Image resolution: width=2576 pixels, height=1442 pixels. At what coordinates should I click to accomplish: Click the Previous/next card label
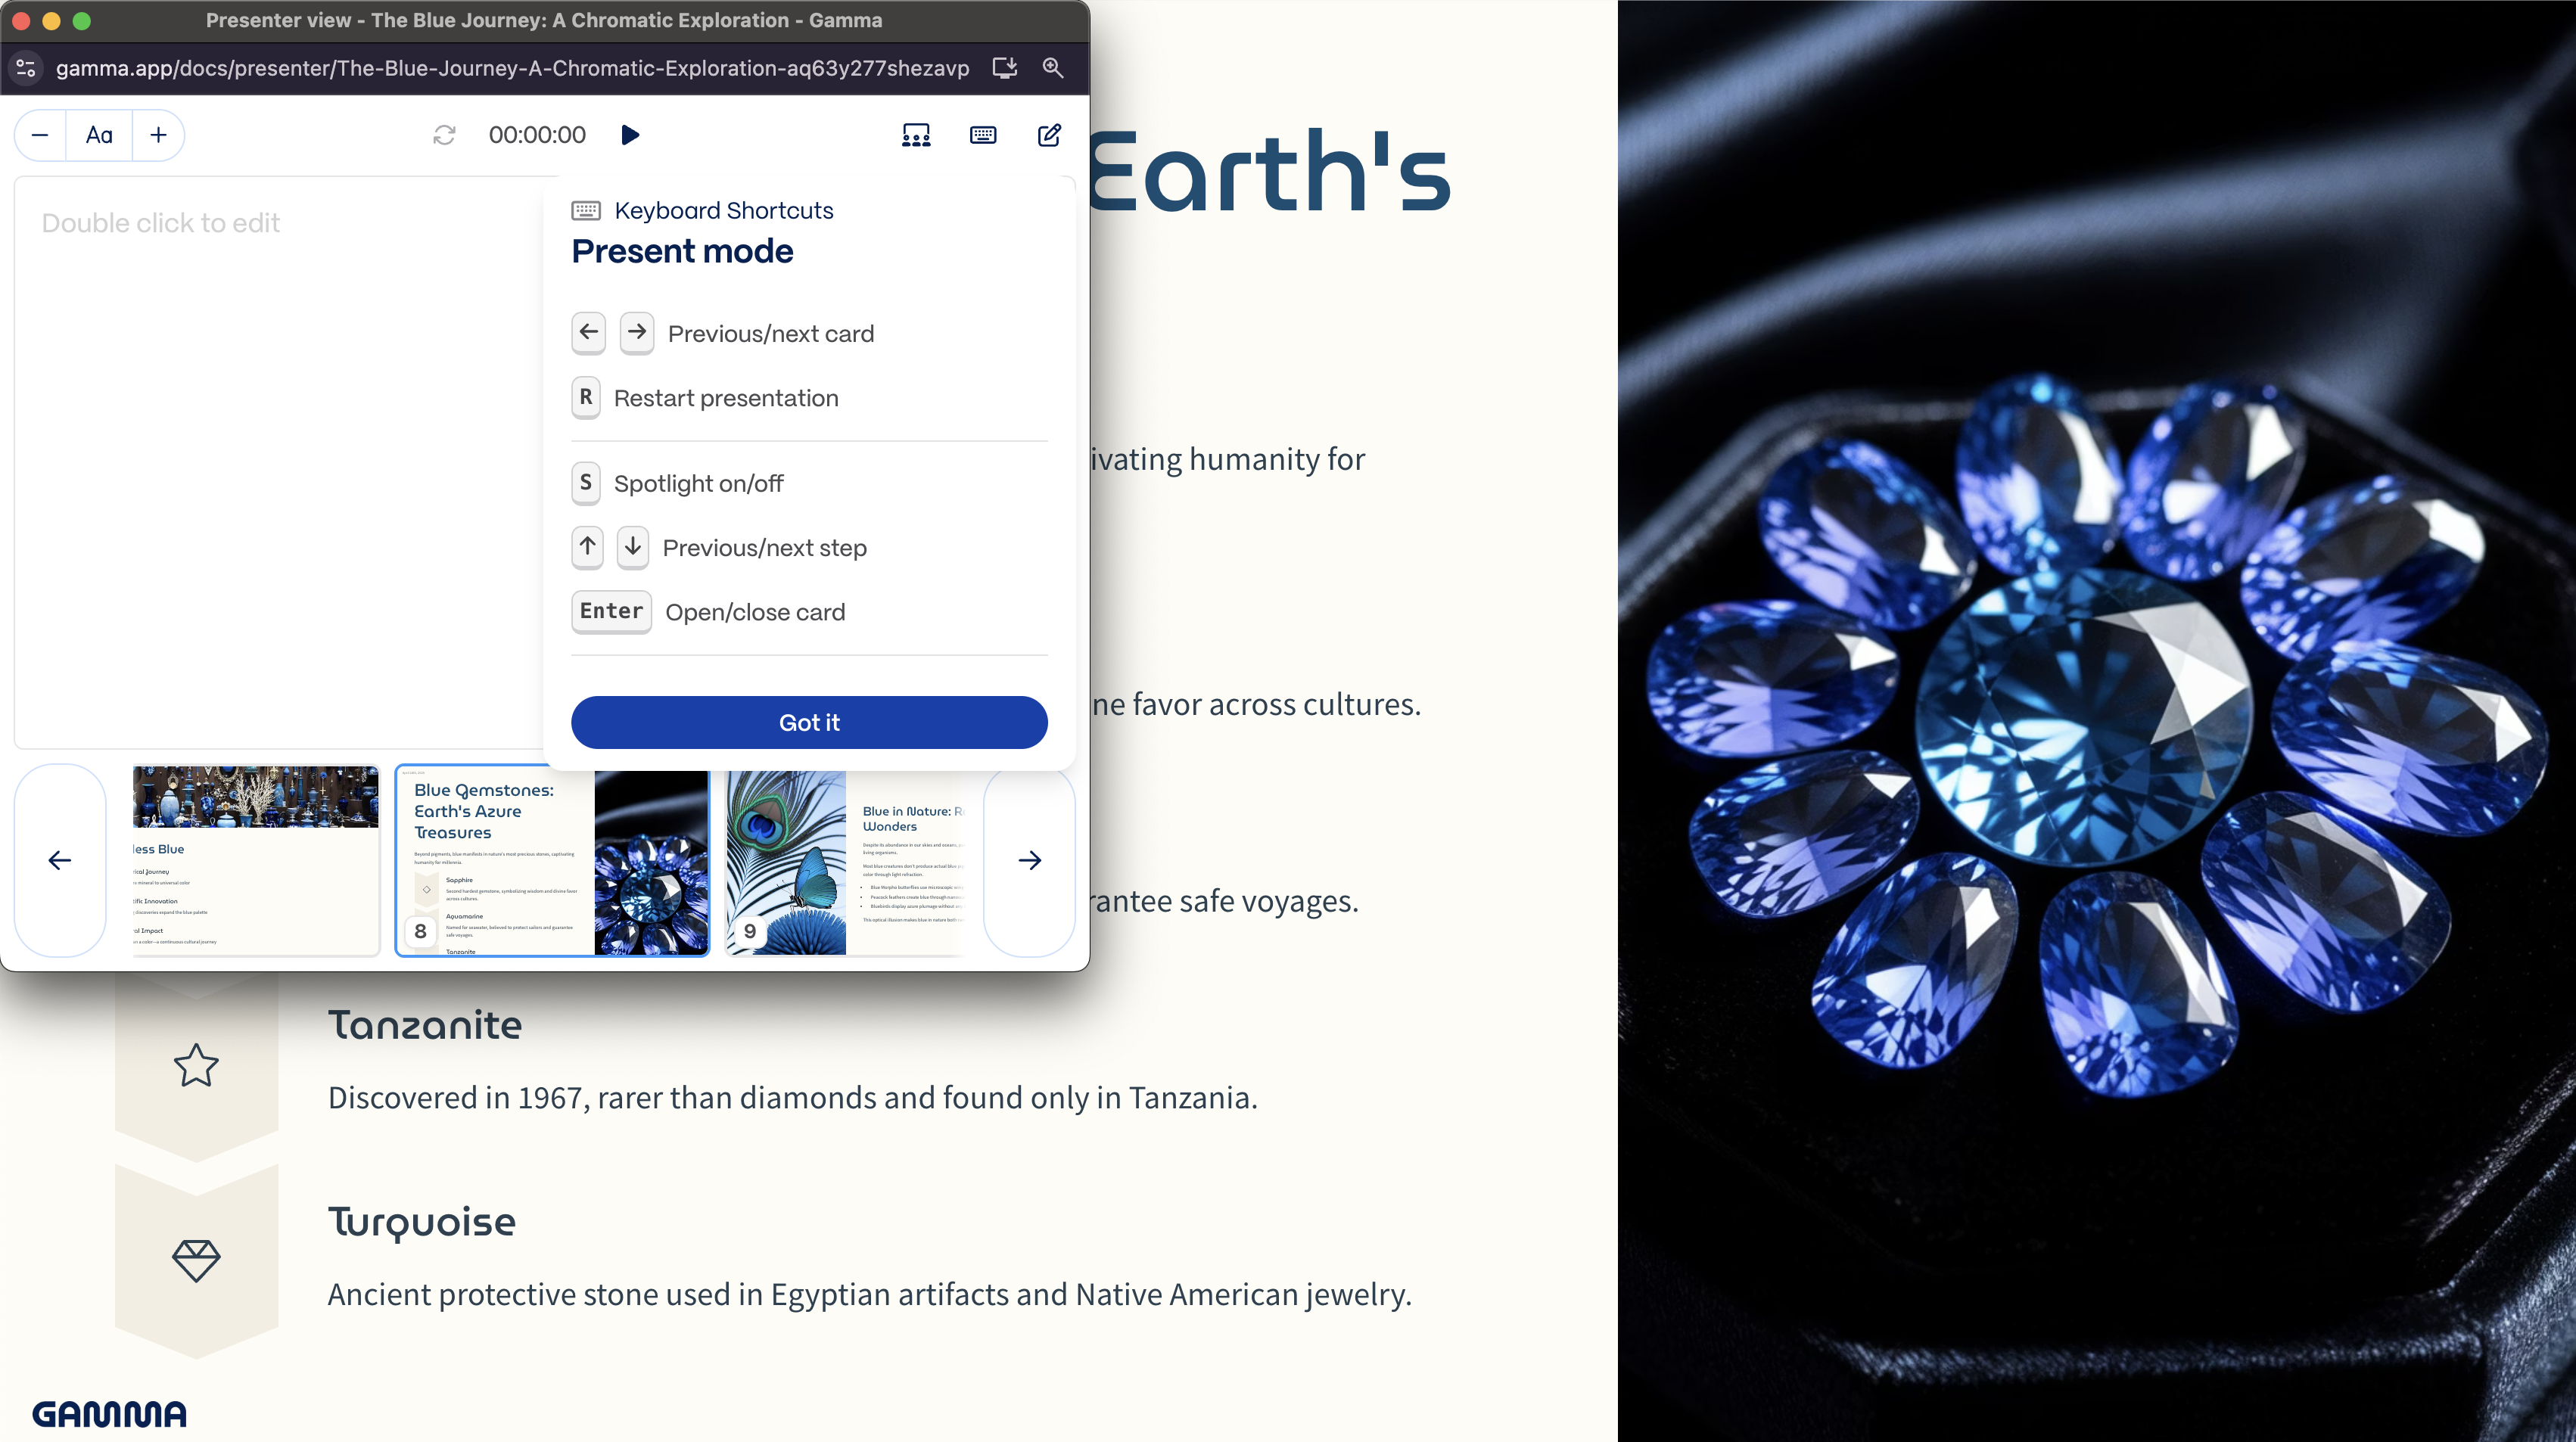tap(771, 334)
